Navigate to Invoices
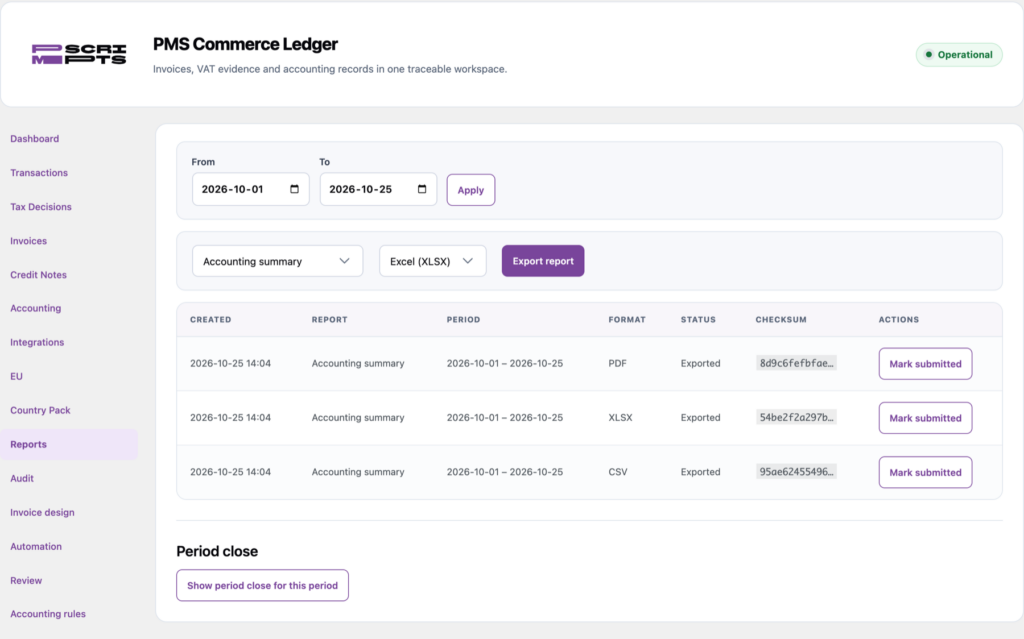This screenshot has width=1024, height=639. coord(29,240)
